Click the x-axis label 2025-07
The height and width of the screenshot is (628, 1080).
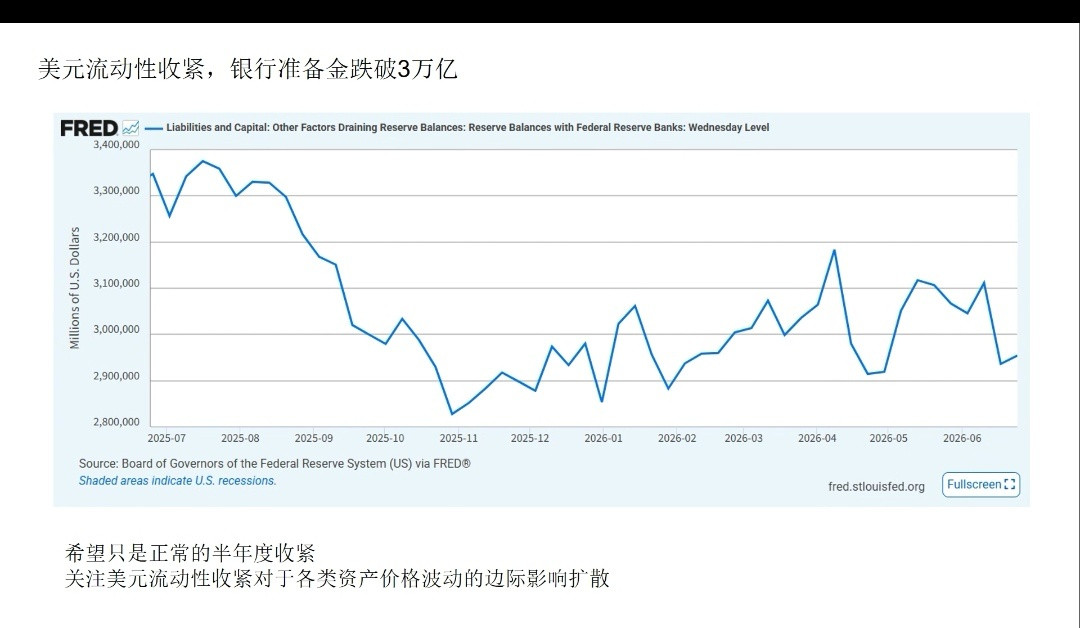point(167,438)
